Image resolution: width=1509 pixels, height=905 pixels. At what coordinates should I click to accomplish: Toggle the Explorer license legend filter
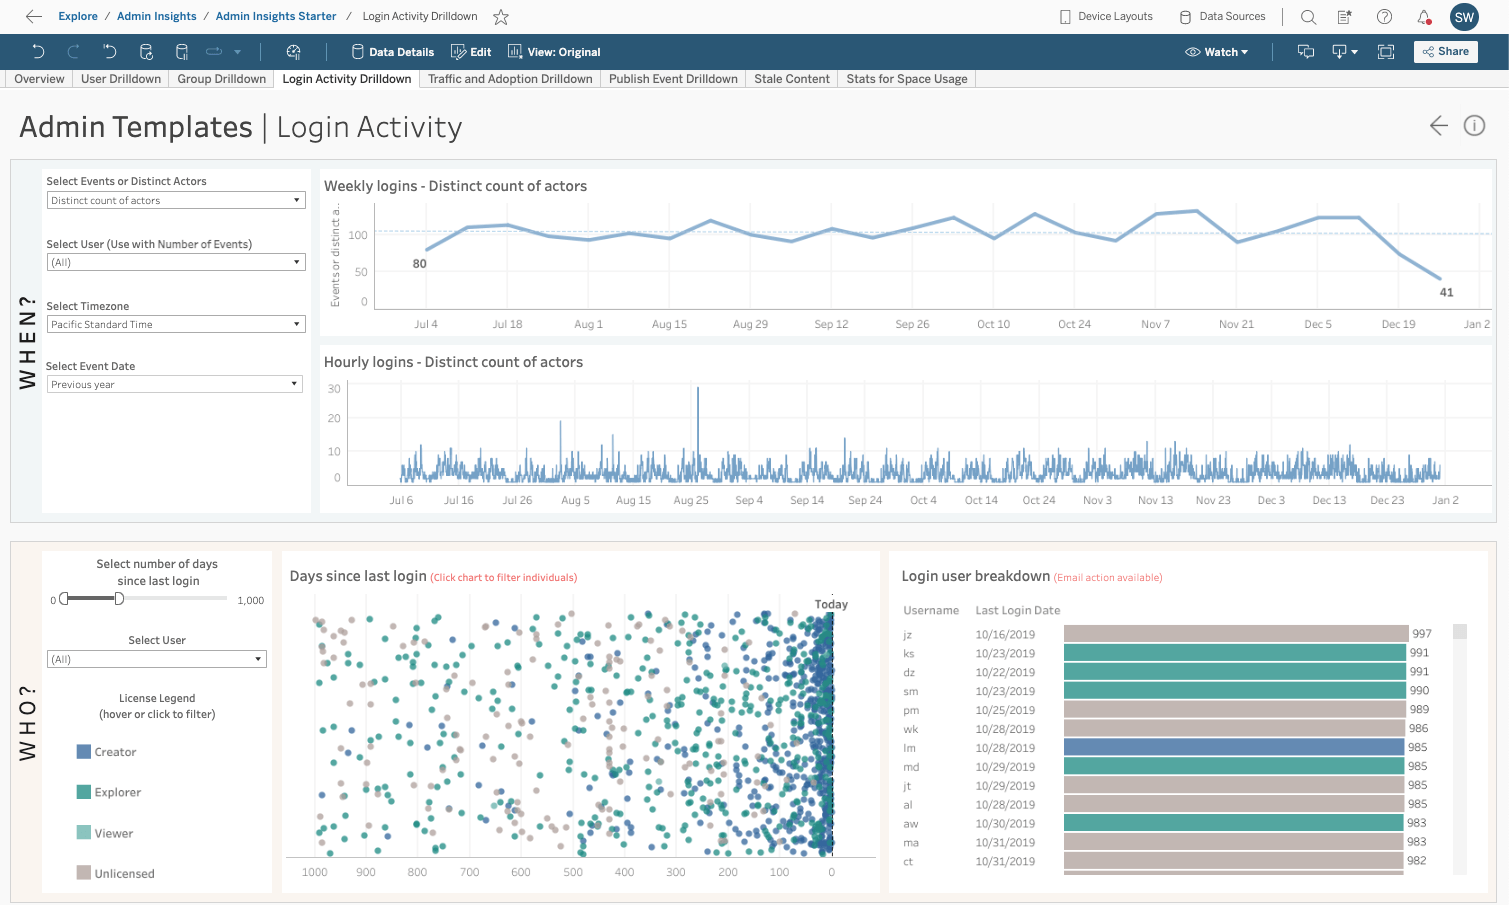[84, 792]
